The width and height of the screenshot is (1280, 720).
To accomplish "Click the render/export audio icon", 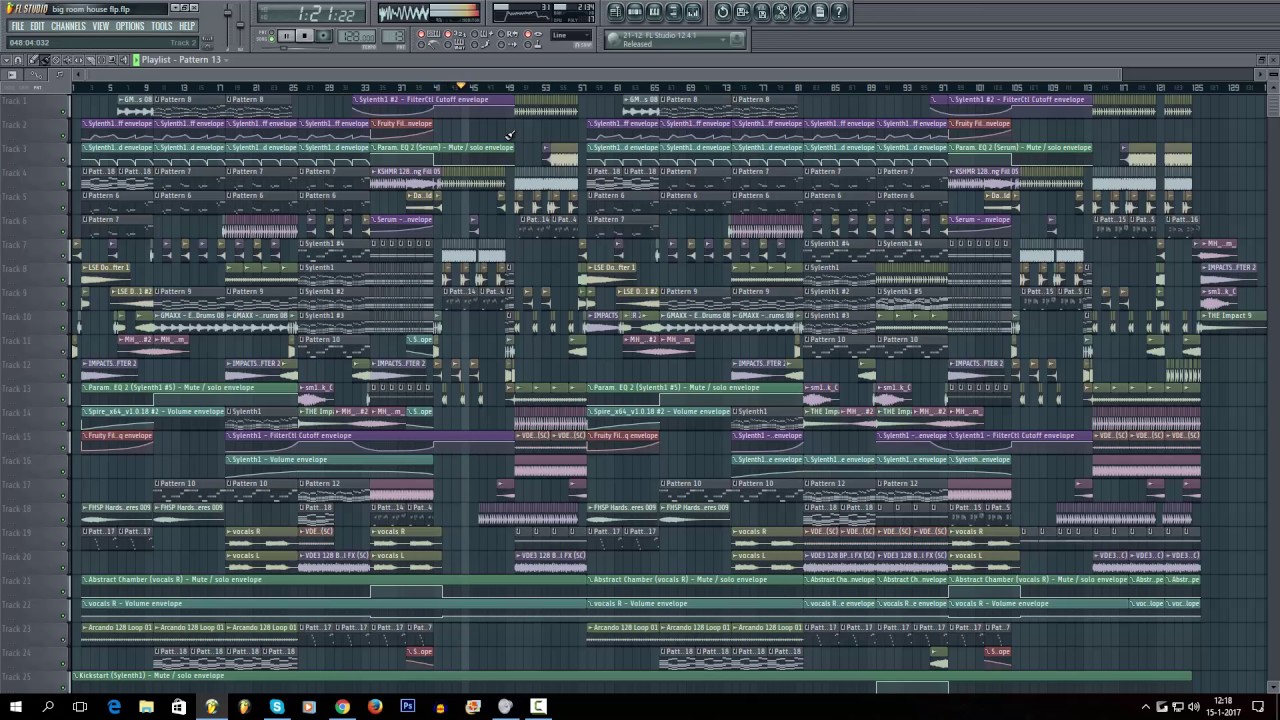I will click(x=761, y=12).
